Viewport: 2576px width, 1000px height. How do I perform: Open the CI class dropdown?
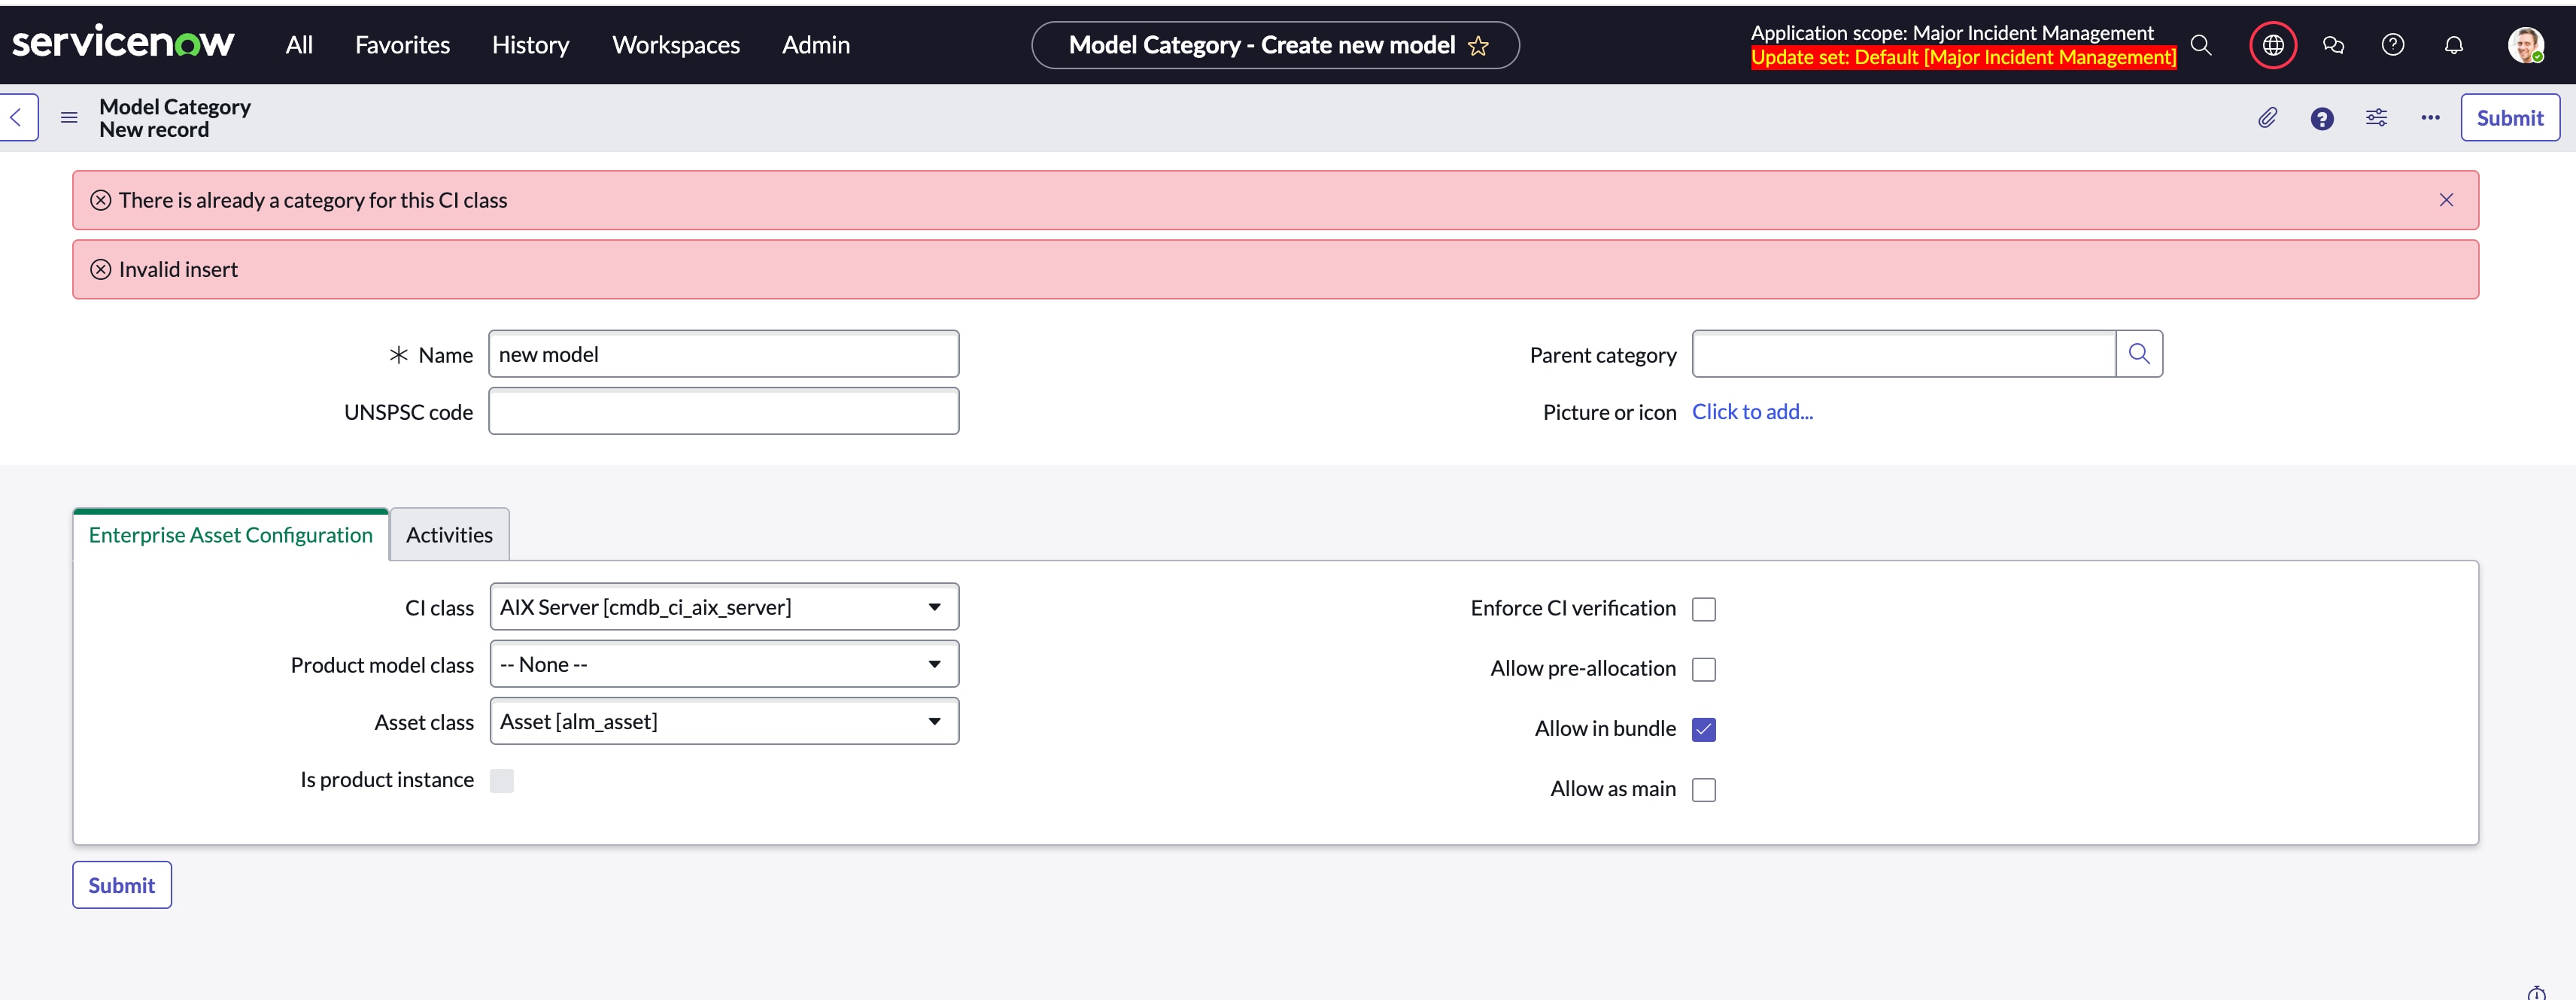pos(724,607)
